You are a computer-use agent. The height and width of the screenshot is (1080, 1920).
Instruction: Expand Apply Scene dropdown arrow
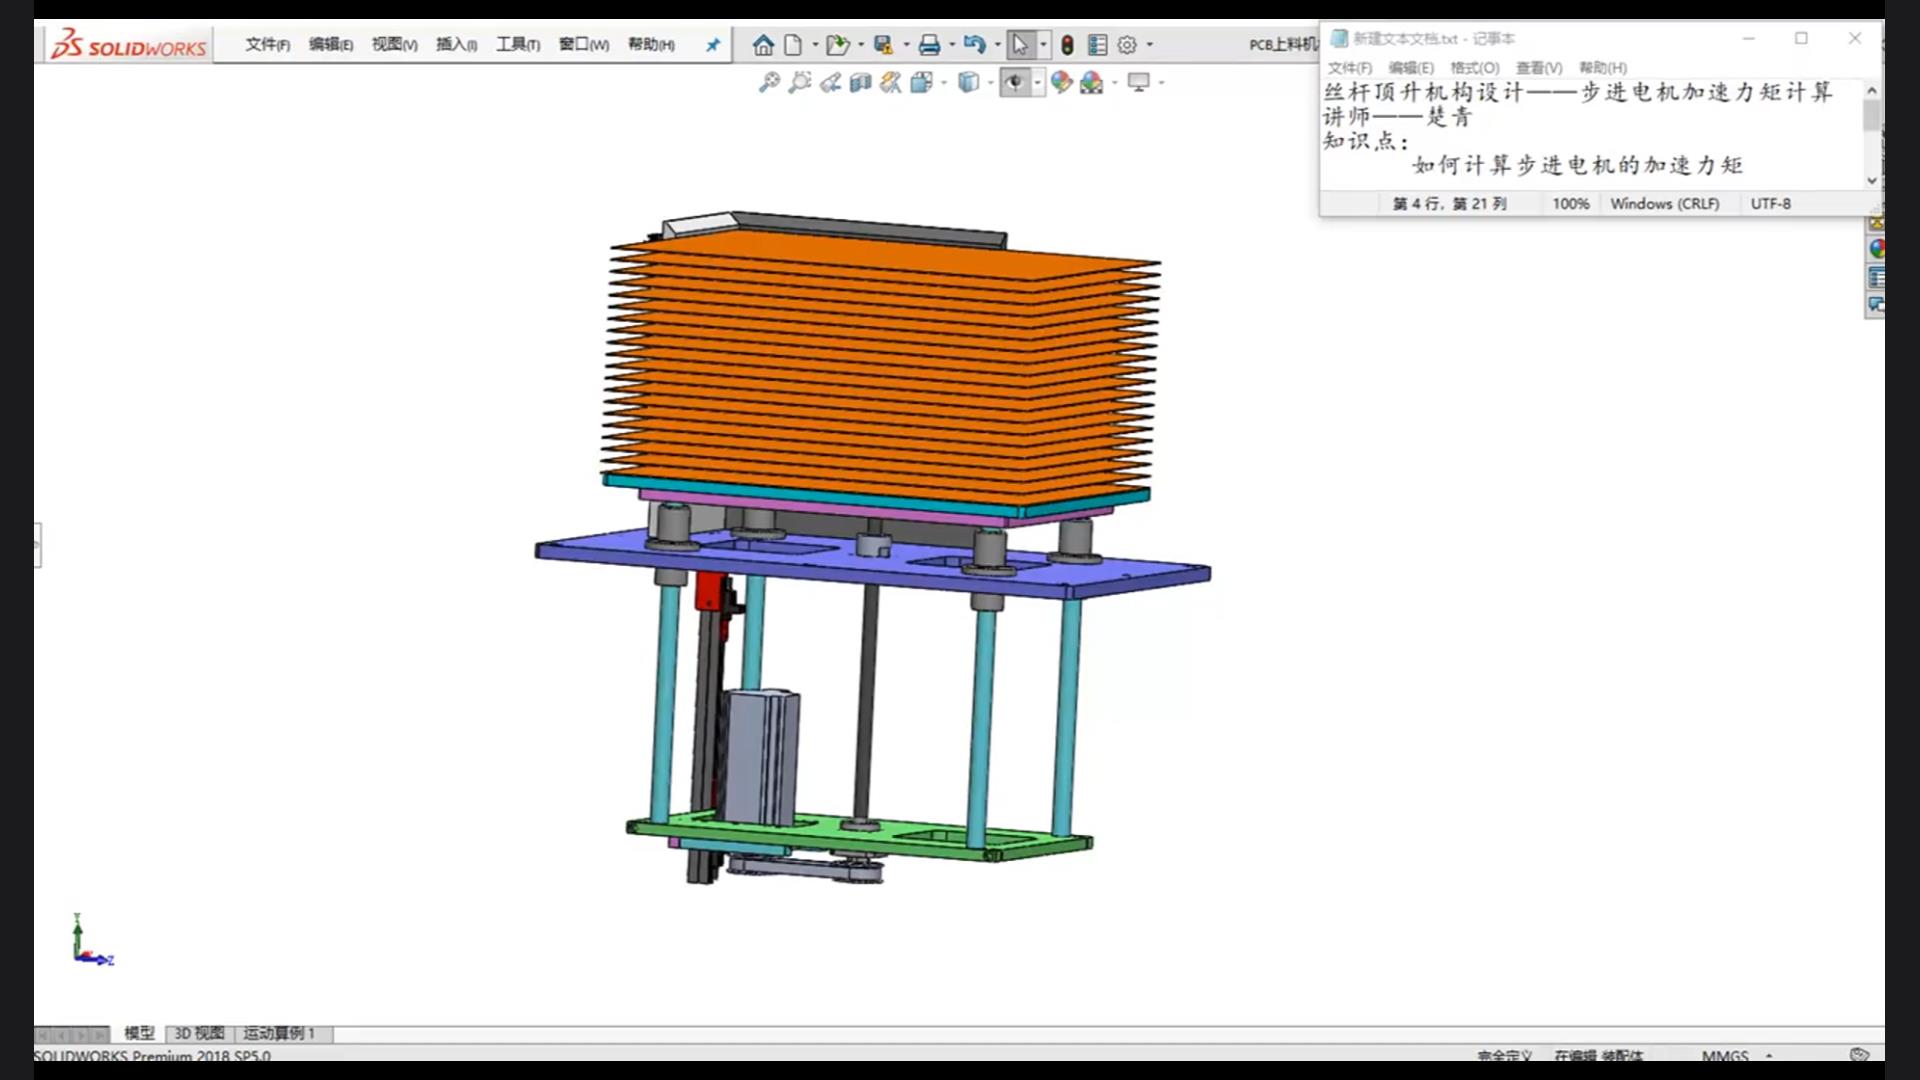pos(1115,83)
